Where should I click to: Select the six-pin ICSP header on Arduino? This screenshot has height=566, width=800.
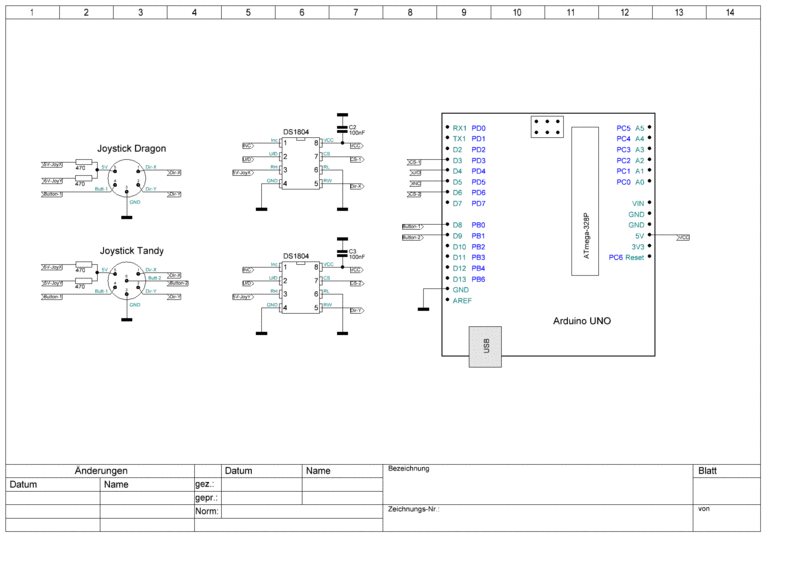547,127
